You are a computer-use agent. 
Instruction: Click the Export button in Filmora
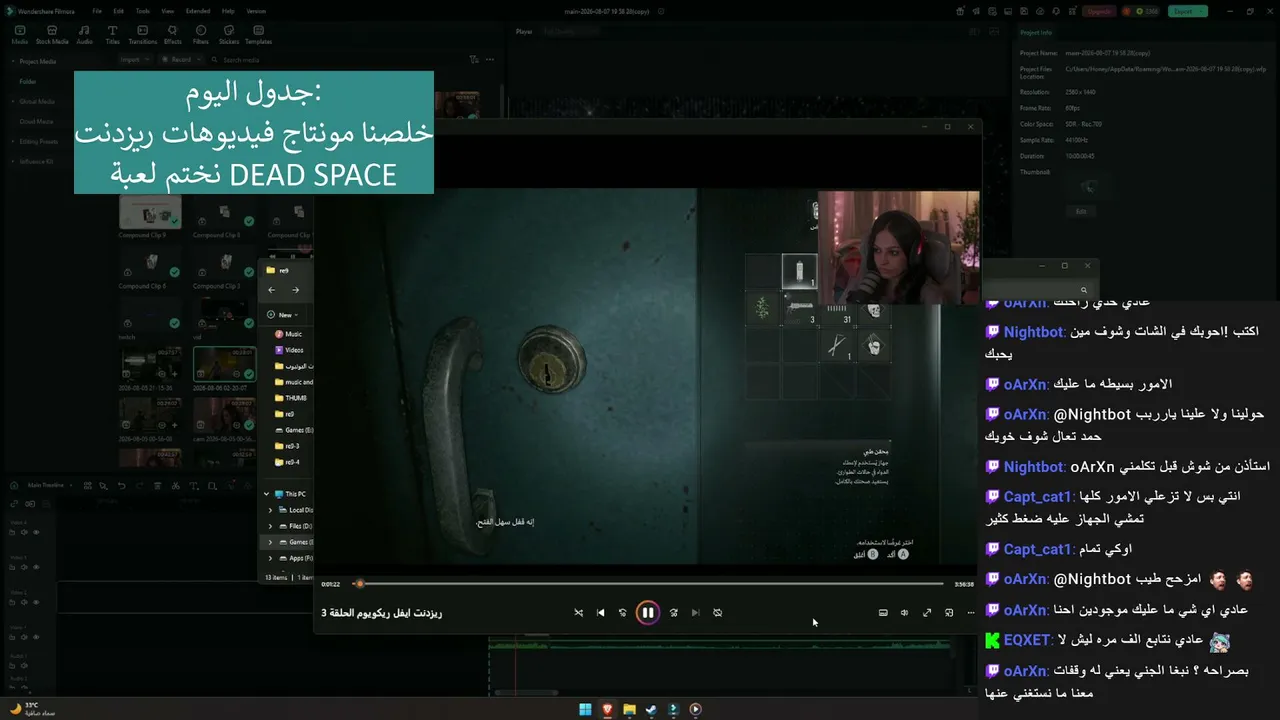click(1187, 11)
